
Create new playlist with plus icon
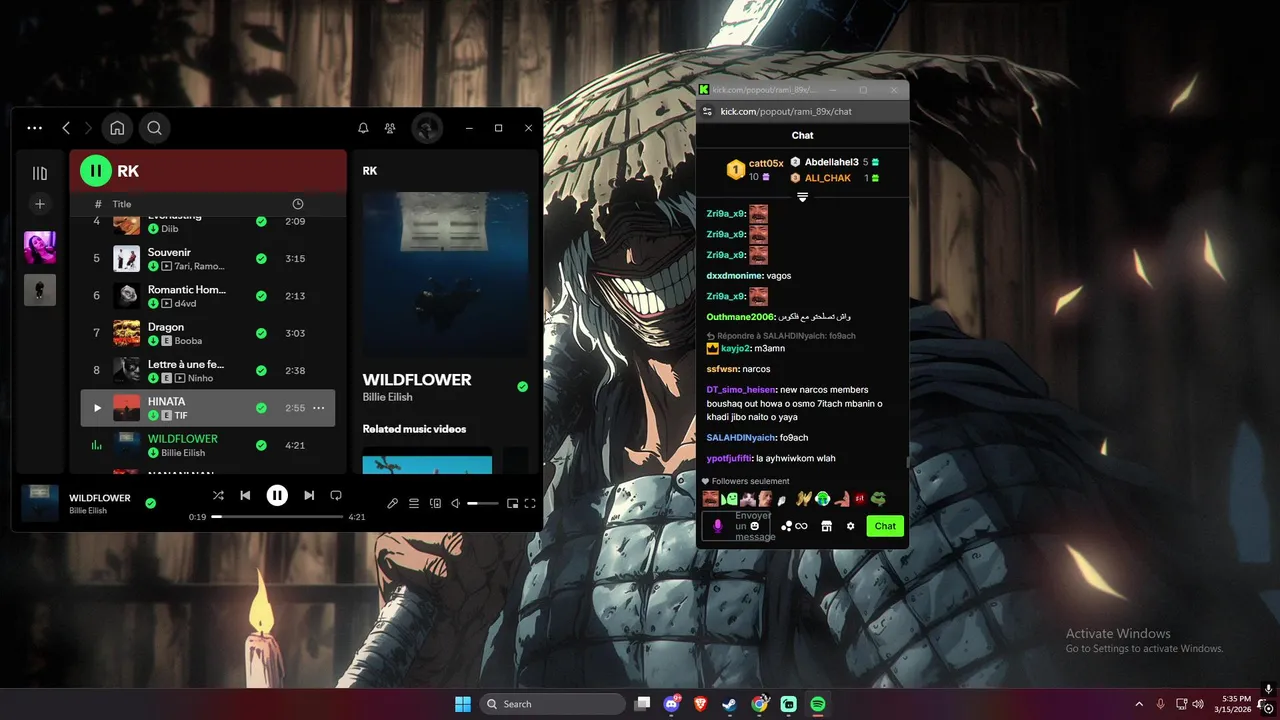point(40,204)
